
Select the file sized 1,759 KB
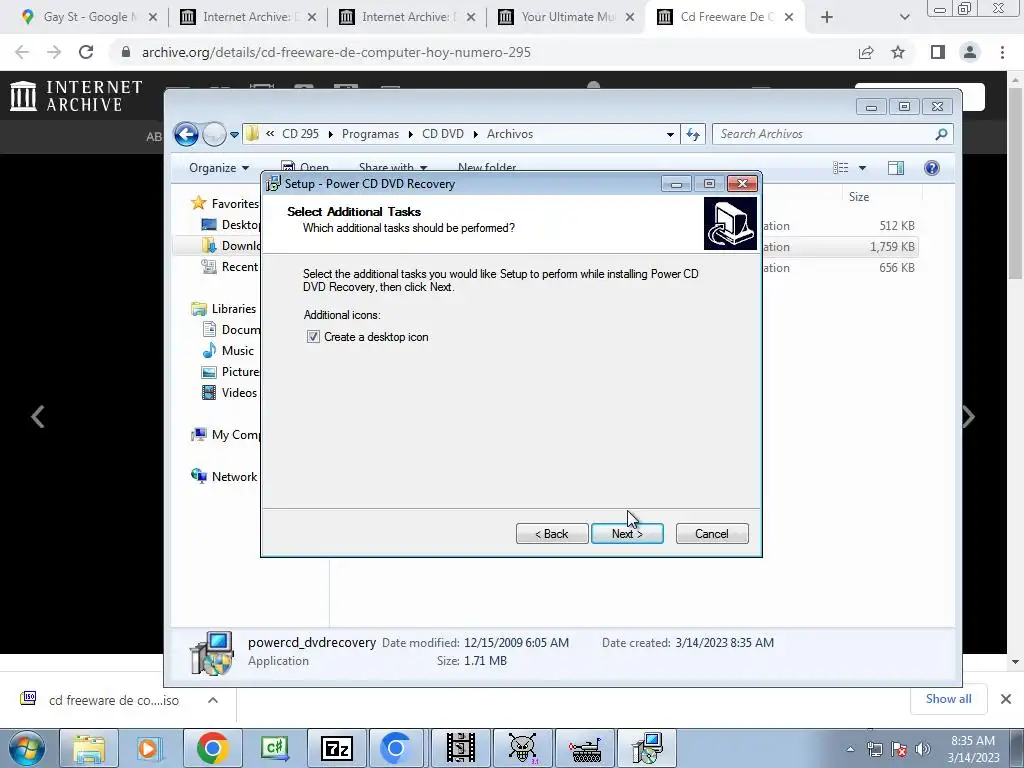coord(892,247)
